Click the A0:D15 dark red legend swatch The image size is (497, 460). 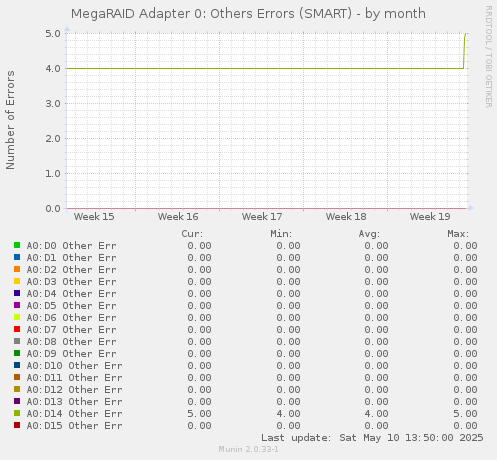pos(17,425)
